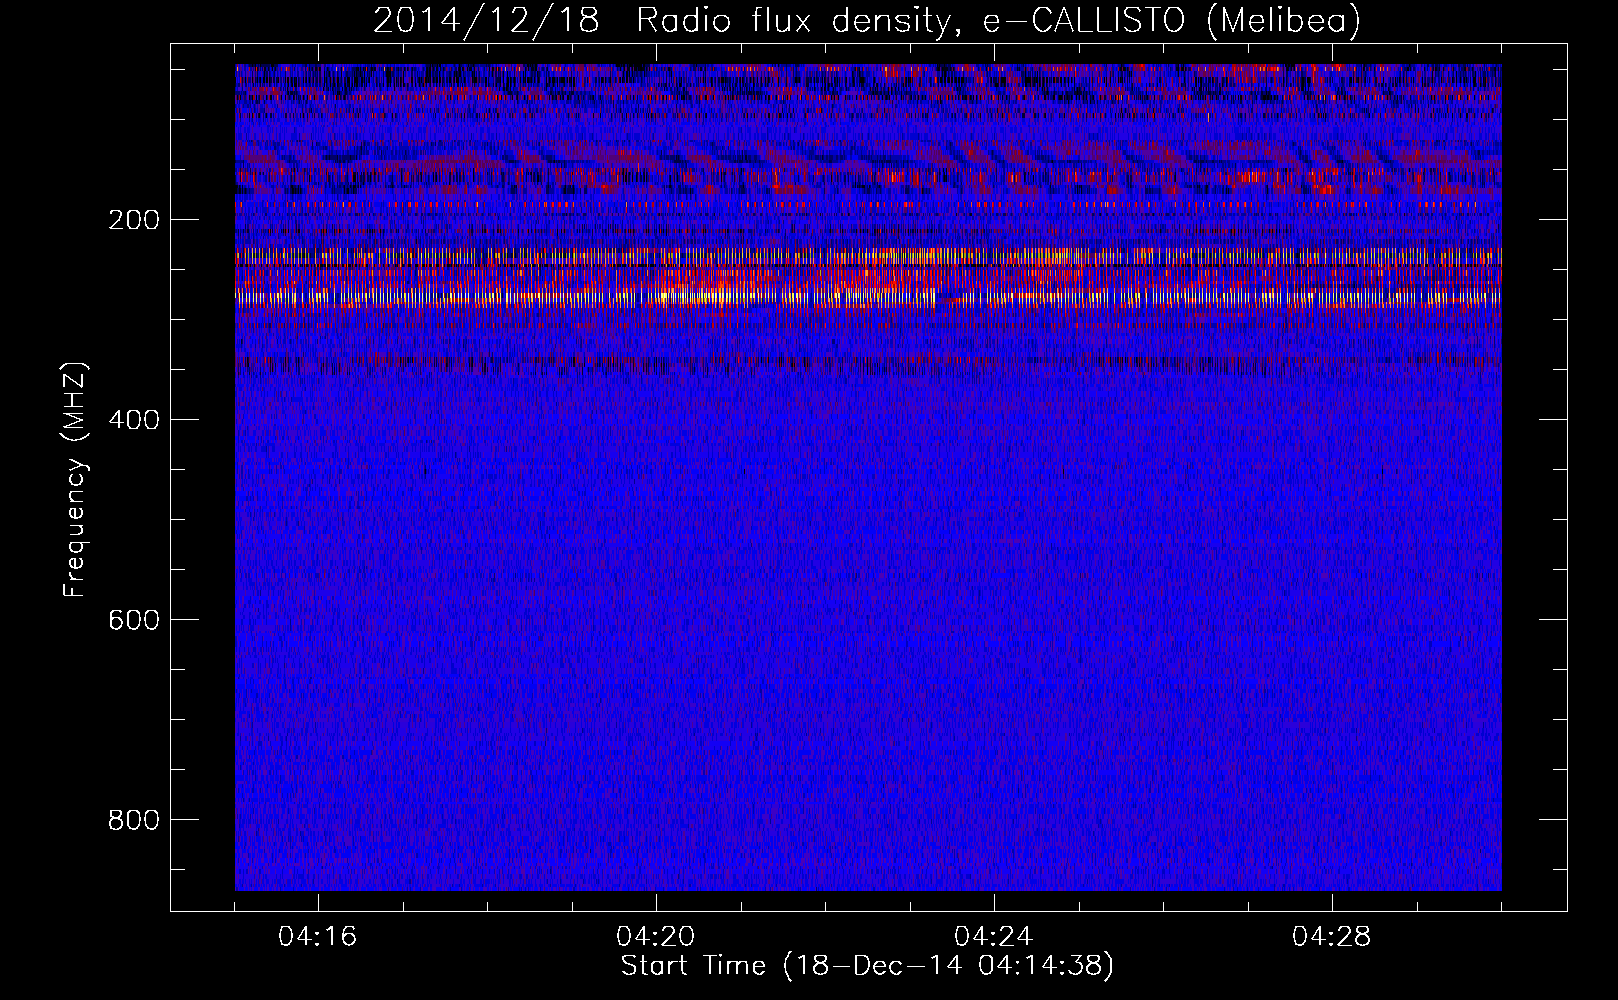
Task: Select the 800 frequency axis label
Action: pos(133,820)
